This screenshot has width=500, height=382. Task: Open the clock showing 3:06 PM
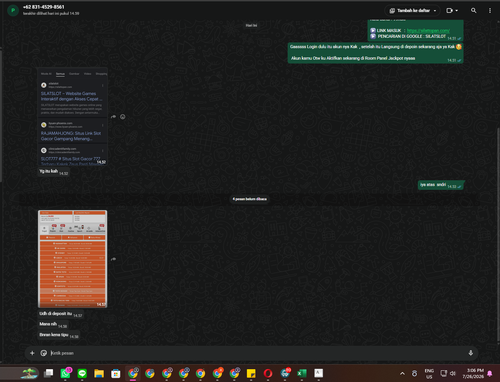[473, 373]
